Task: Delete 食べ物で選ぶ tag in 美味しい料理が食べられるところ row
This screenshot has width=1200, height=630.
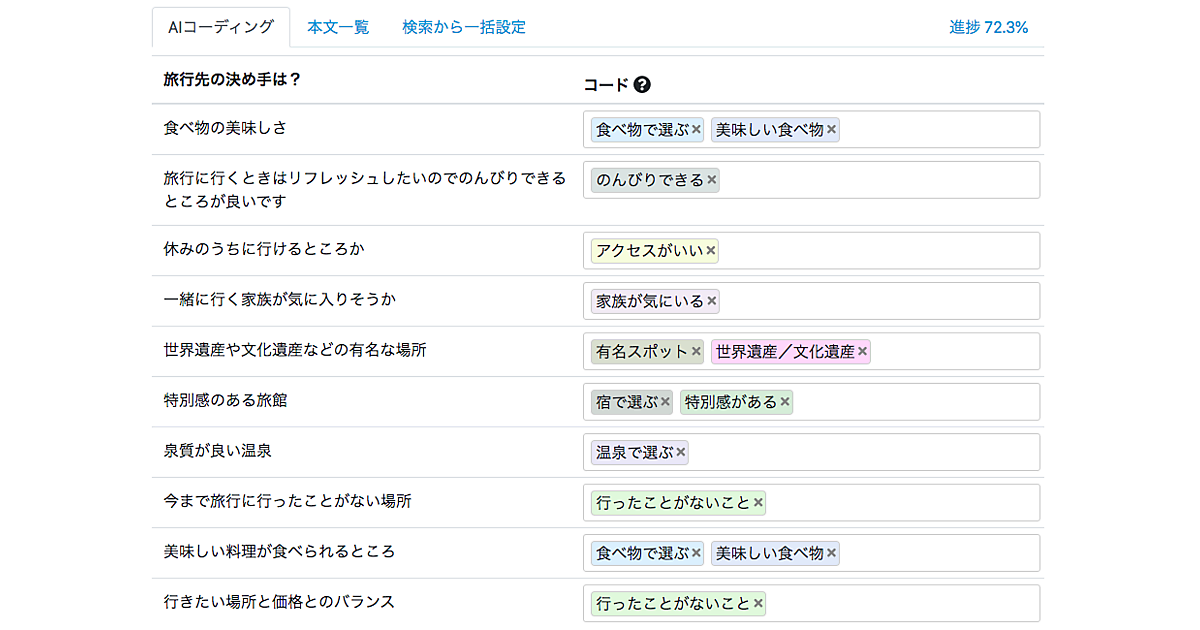Action: pyautogui.click(x=696, y=553)
